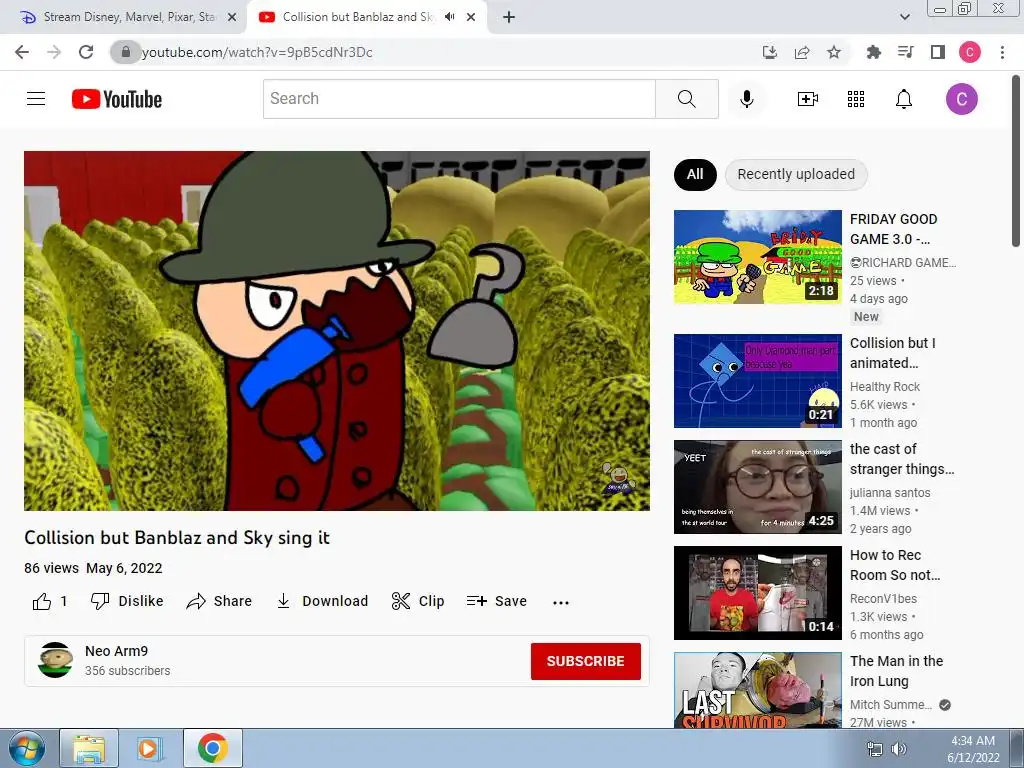Reload the current page
1024x768 pixels.
(x=86, y=52)
